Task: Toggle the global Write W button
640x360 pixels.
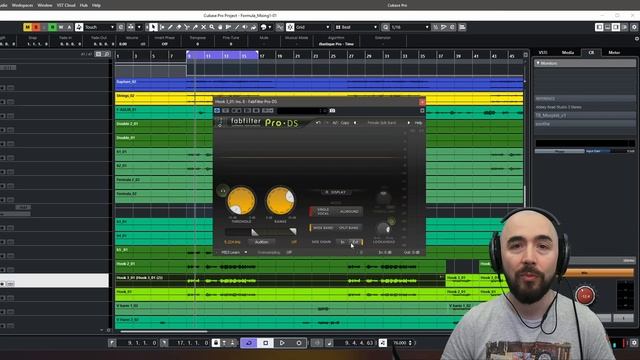Action: point(61,27)
